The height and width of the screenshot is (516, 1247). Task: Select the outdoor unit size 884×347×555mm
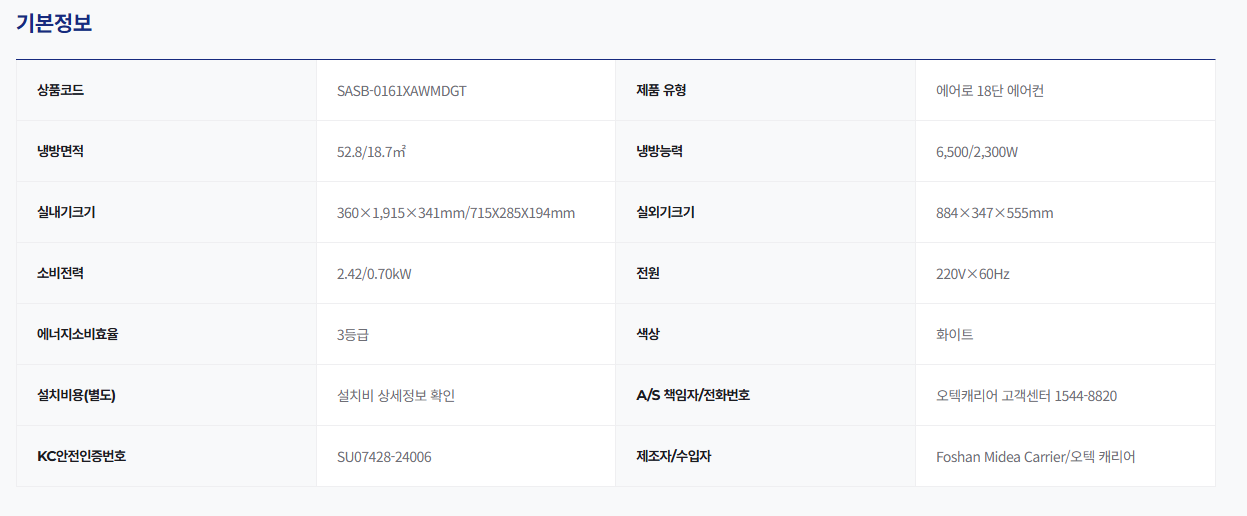pos(994,213)
